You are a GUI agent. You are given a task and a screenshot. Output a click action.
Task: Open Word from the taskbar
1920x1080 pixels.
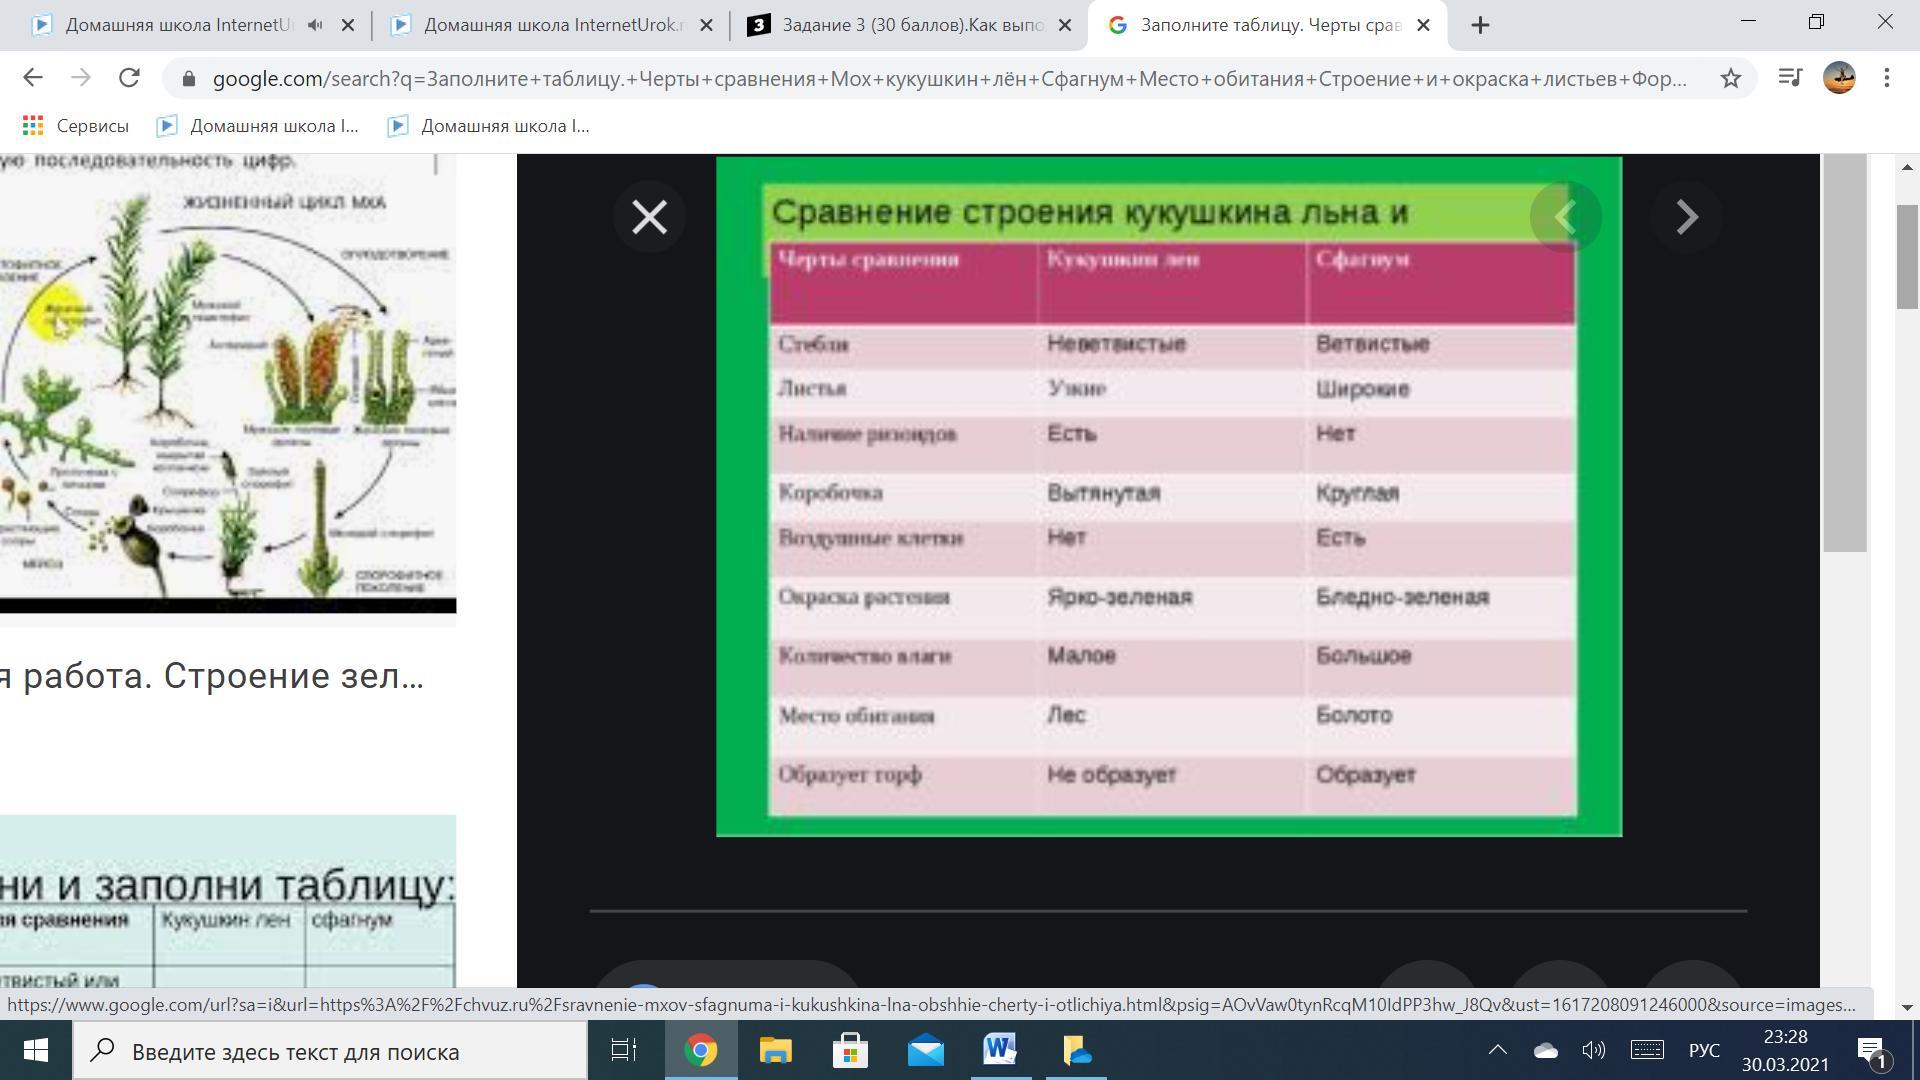(x=1000, y=1051)
